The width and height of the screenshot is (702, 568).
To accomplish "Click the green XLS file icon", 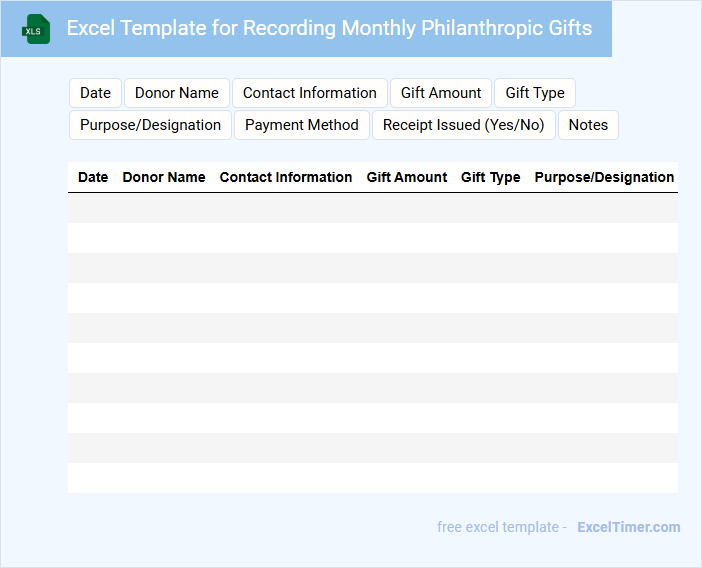I will click(x=37, y=29).
